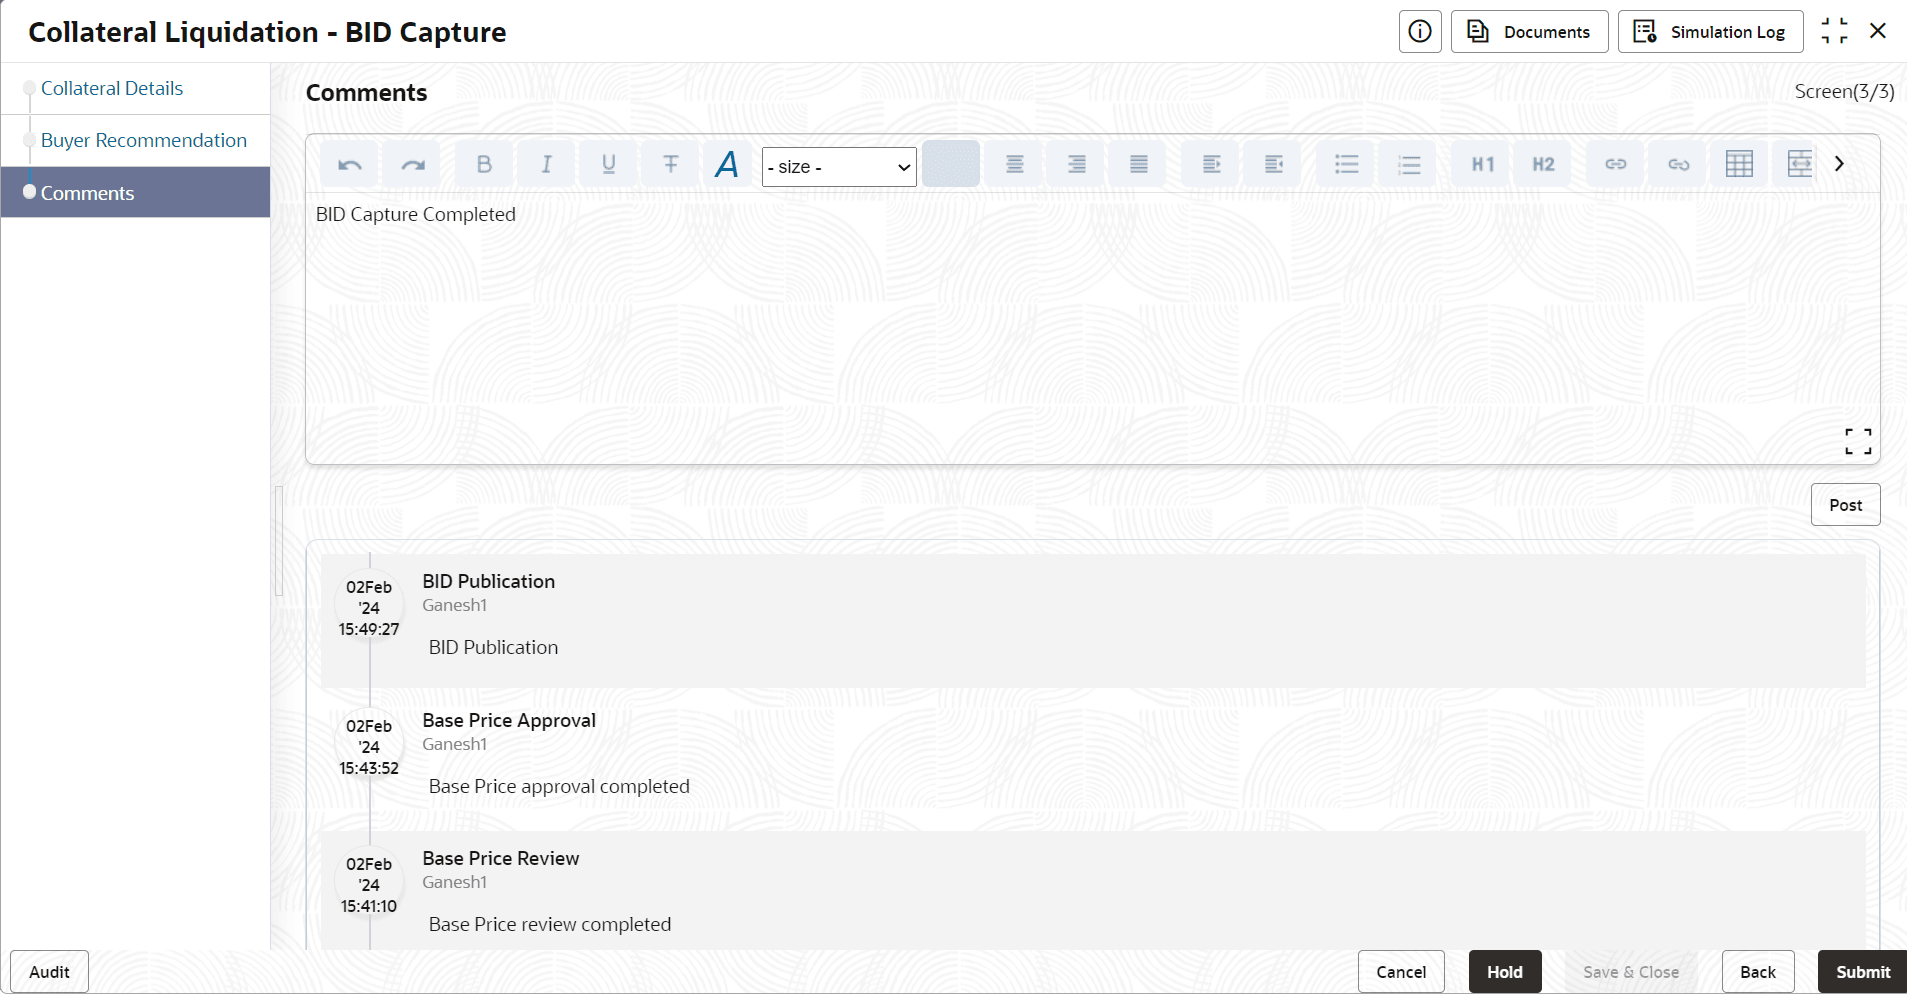This screenshot has height=994, width=1907.
Task: Click the panel splitter handle beside the sidebar
Action: coord(279,541)
